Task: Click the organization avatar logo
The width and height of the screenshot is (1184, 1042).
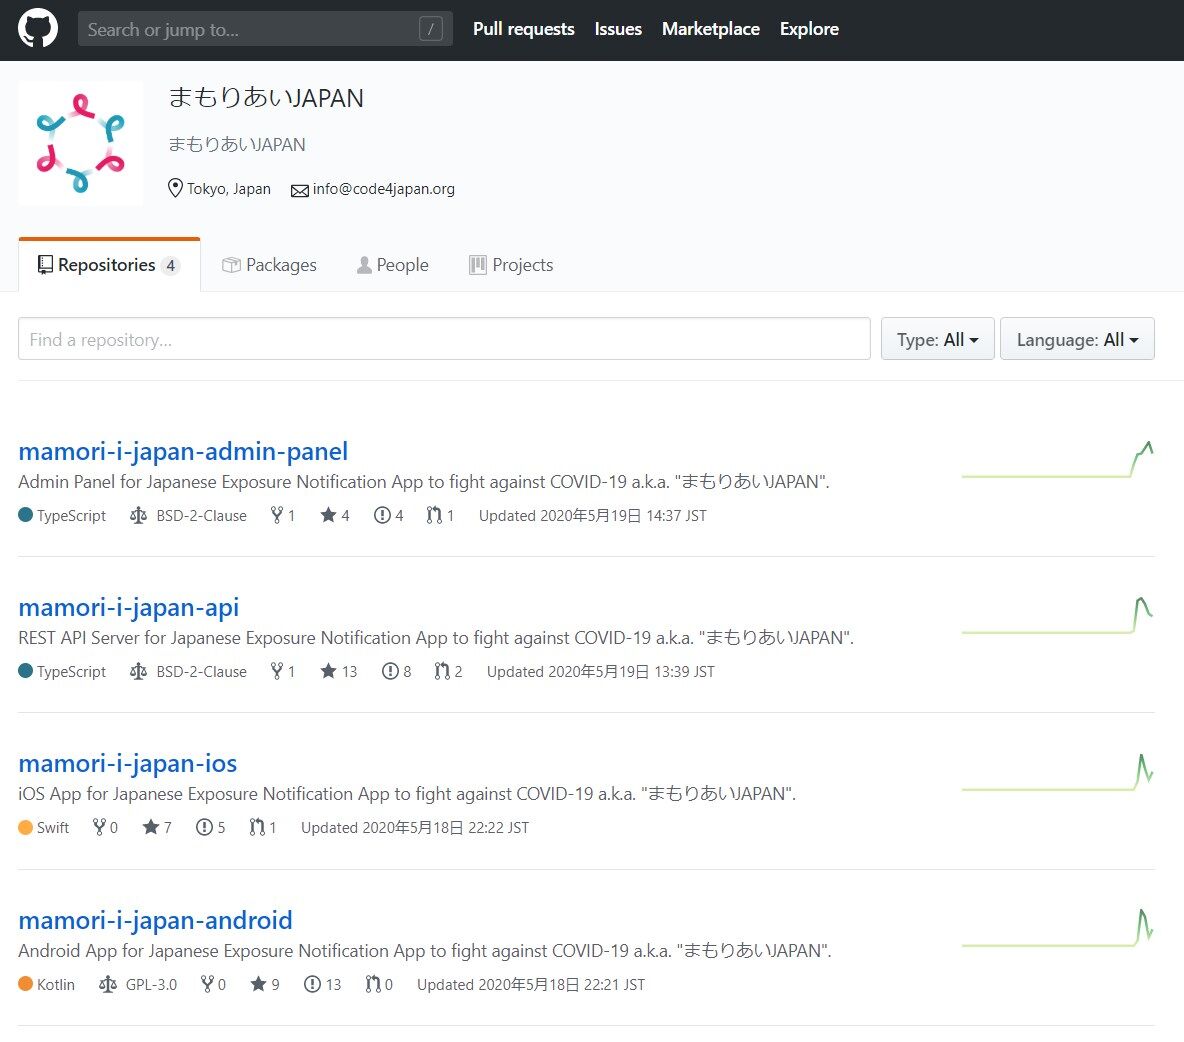Action: (81, 143)
